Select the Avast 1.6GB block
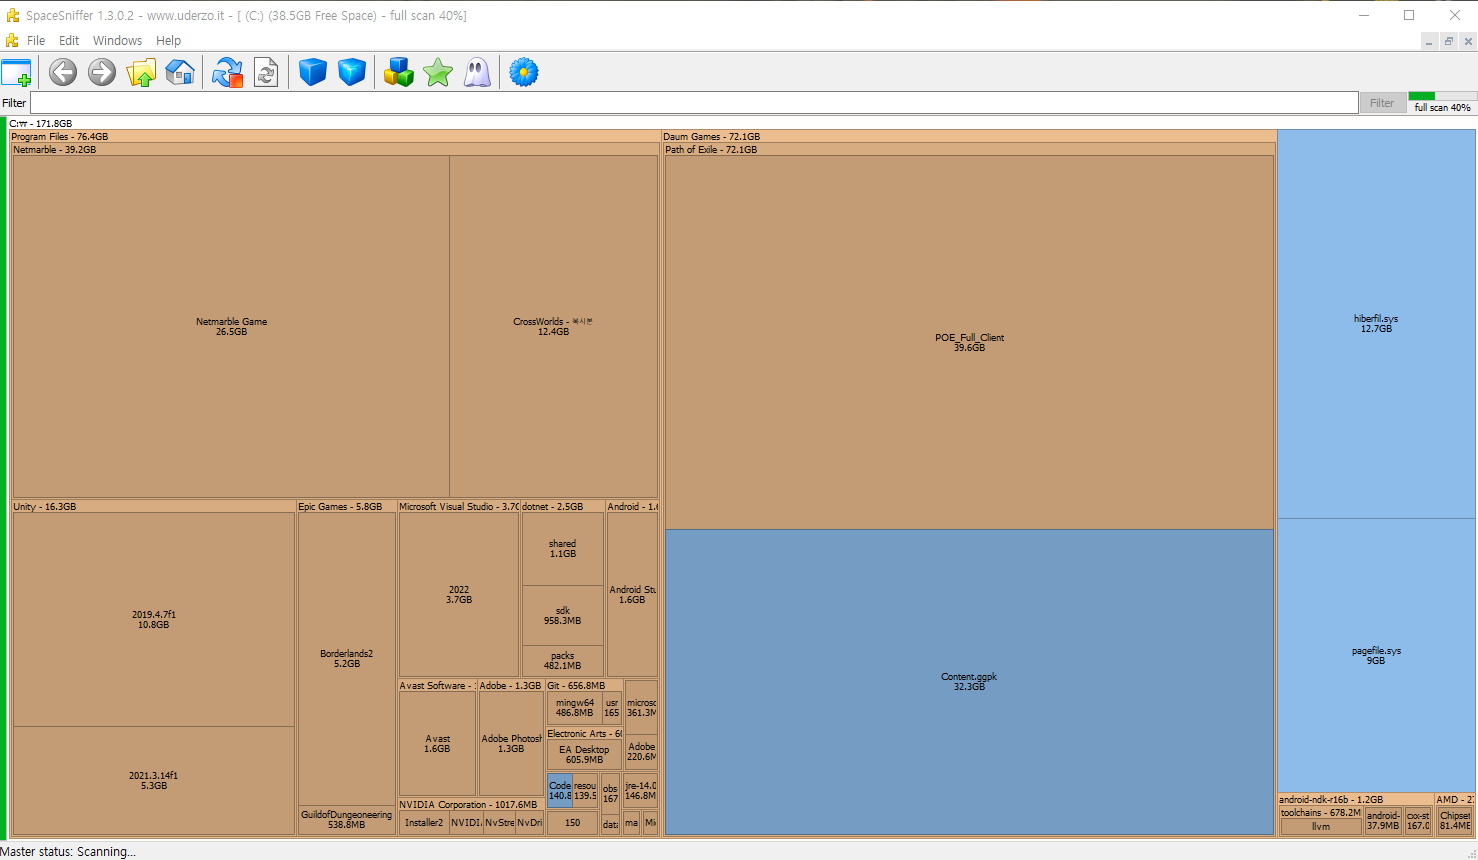The width and height of the screenshot is (1478, 860). pos(437,744)
